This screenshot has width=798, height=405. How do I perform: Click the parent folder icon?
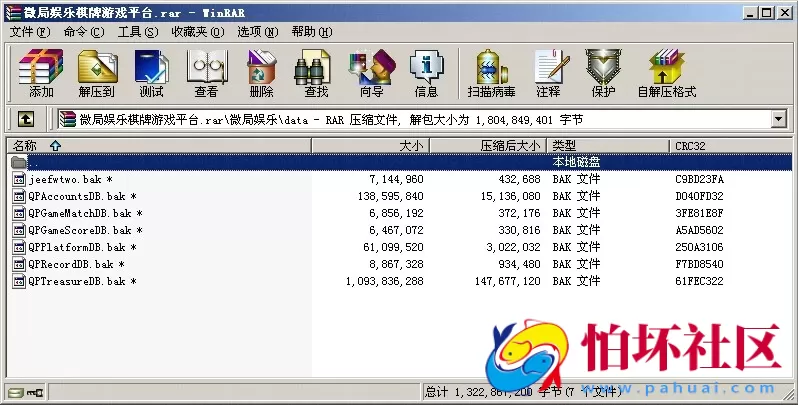point(19,162)
